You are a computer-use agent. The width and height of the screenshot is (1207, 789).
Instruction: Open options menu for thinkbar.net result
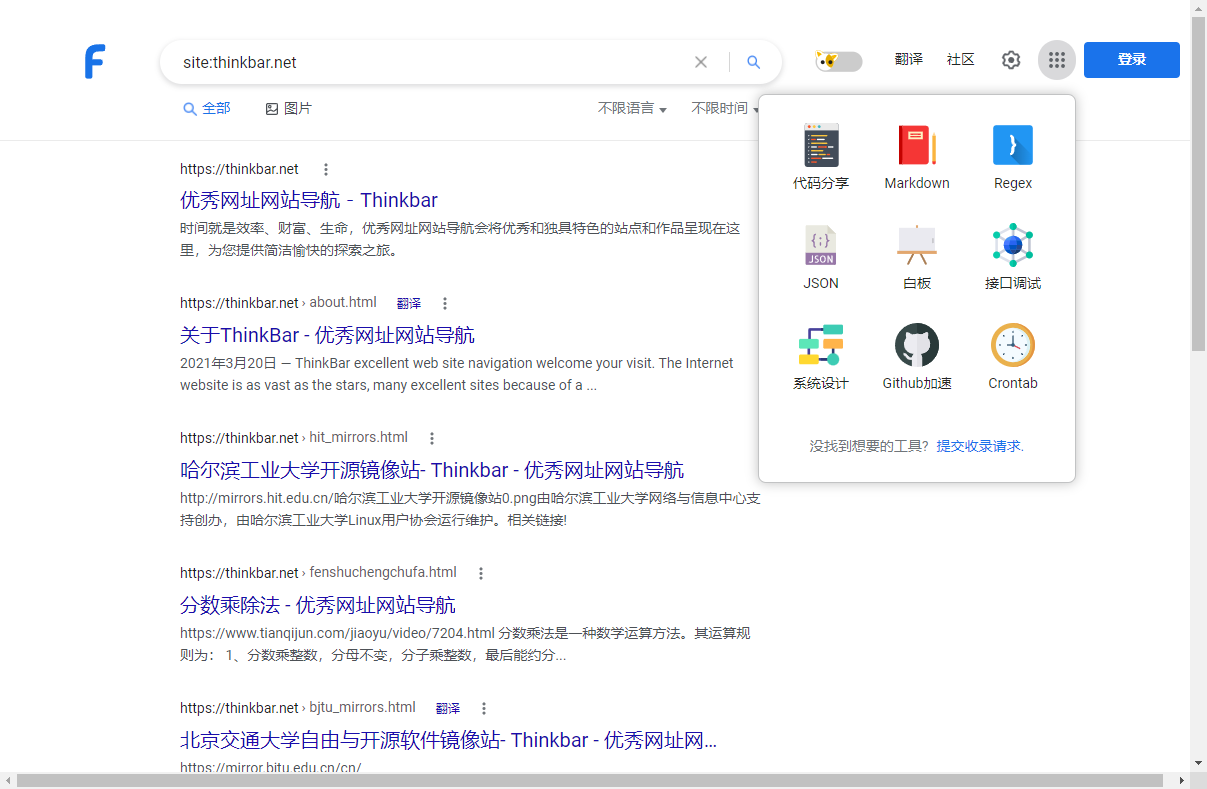click(325, 169)
